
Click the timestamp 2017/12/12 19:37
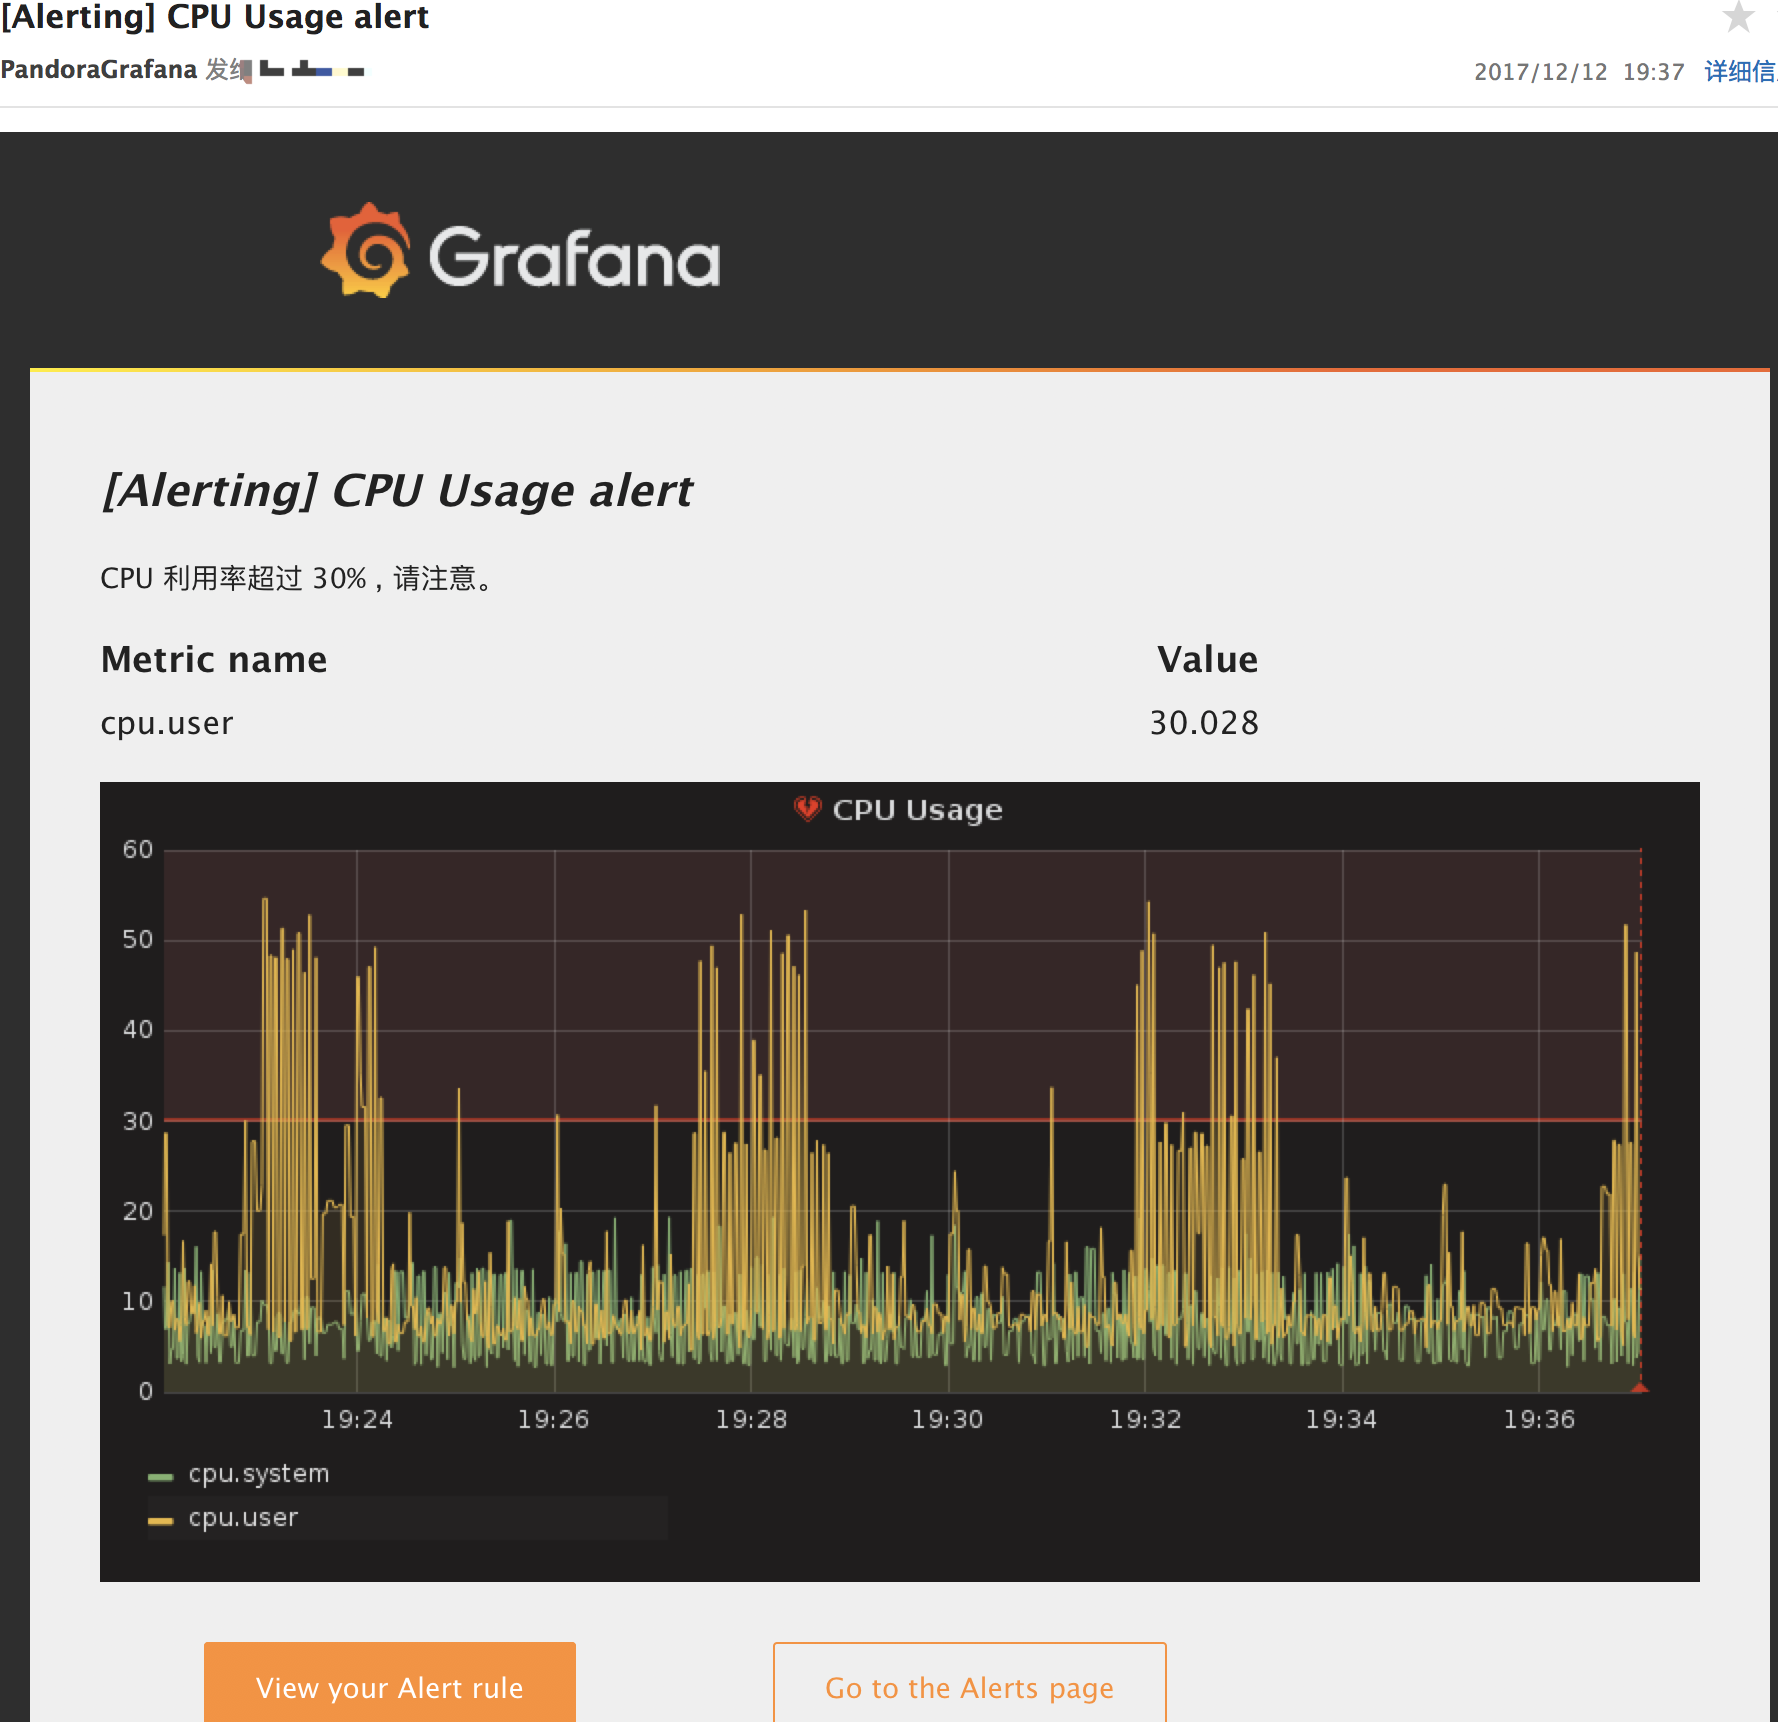click(1579, 72)
